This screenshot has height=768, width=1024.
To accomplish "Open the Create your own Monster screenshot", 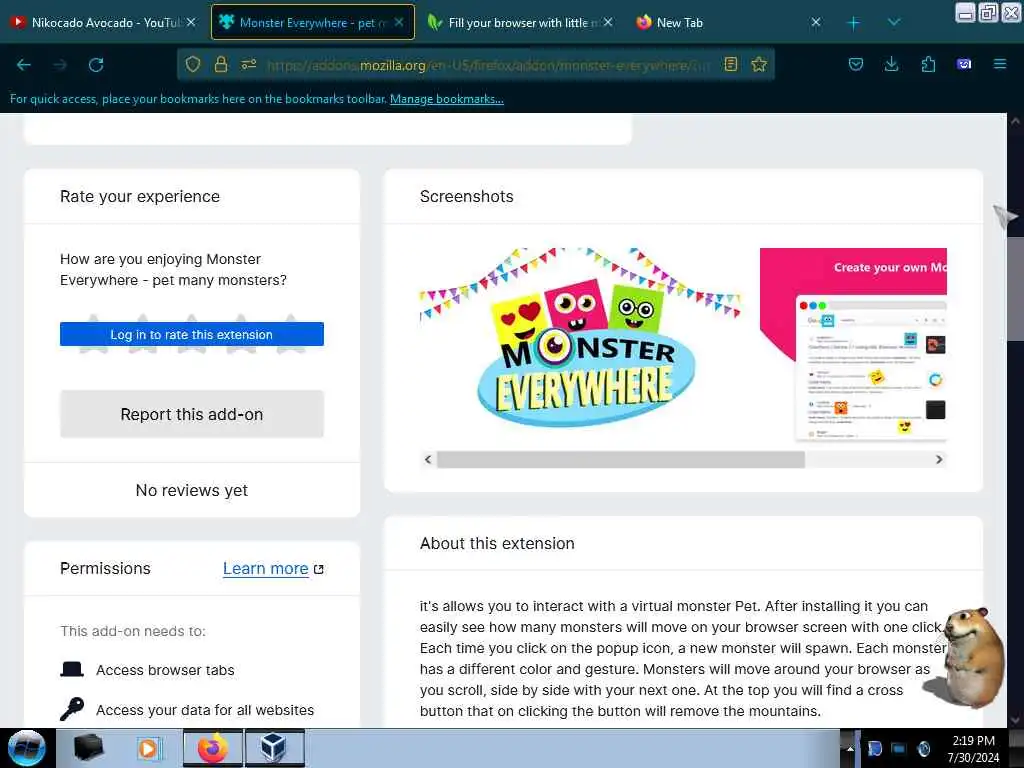I will pos(853,346).
